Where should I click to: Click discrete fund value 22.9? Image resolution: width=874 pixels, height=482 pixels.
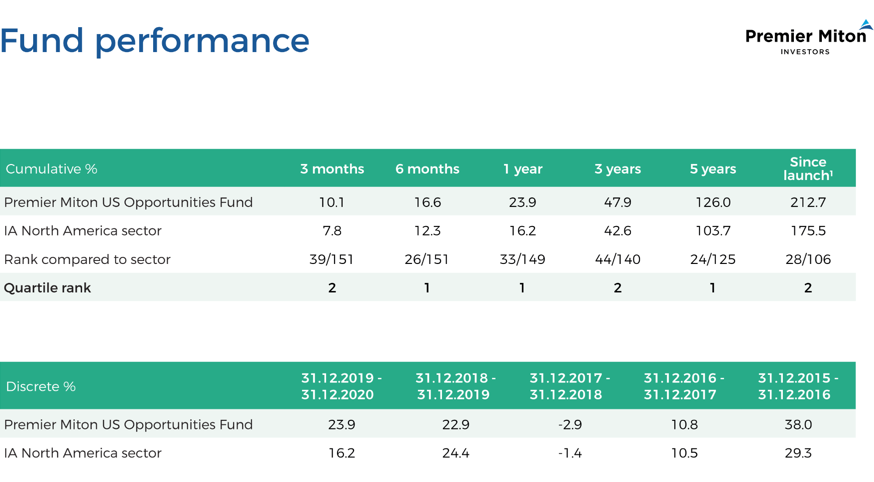(456, 425)
